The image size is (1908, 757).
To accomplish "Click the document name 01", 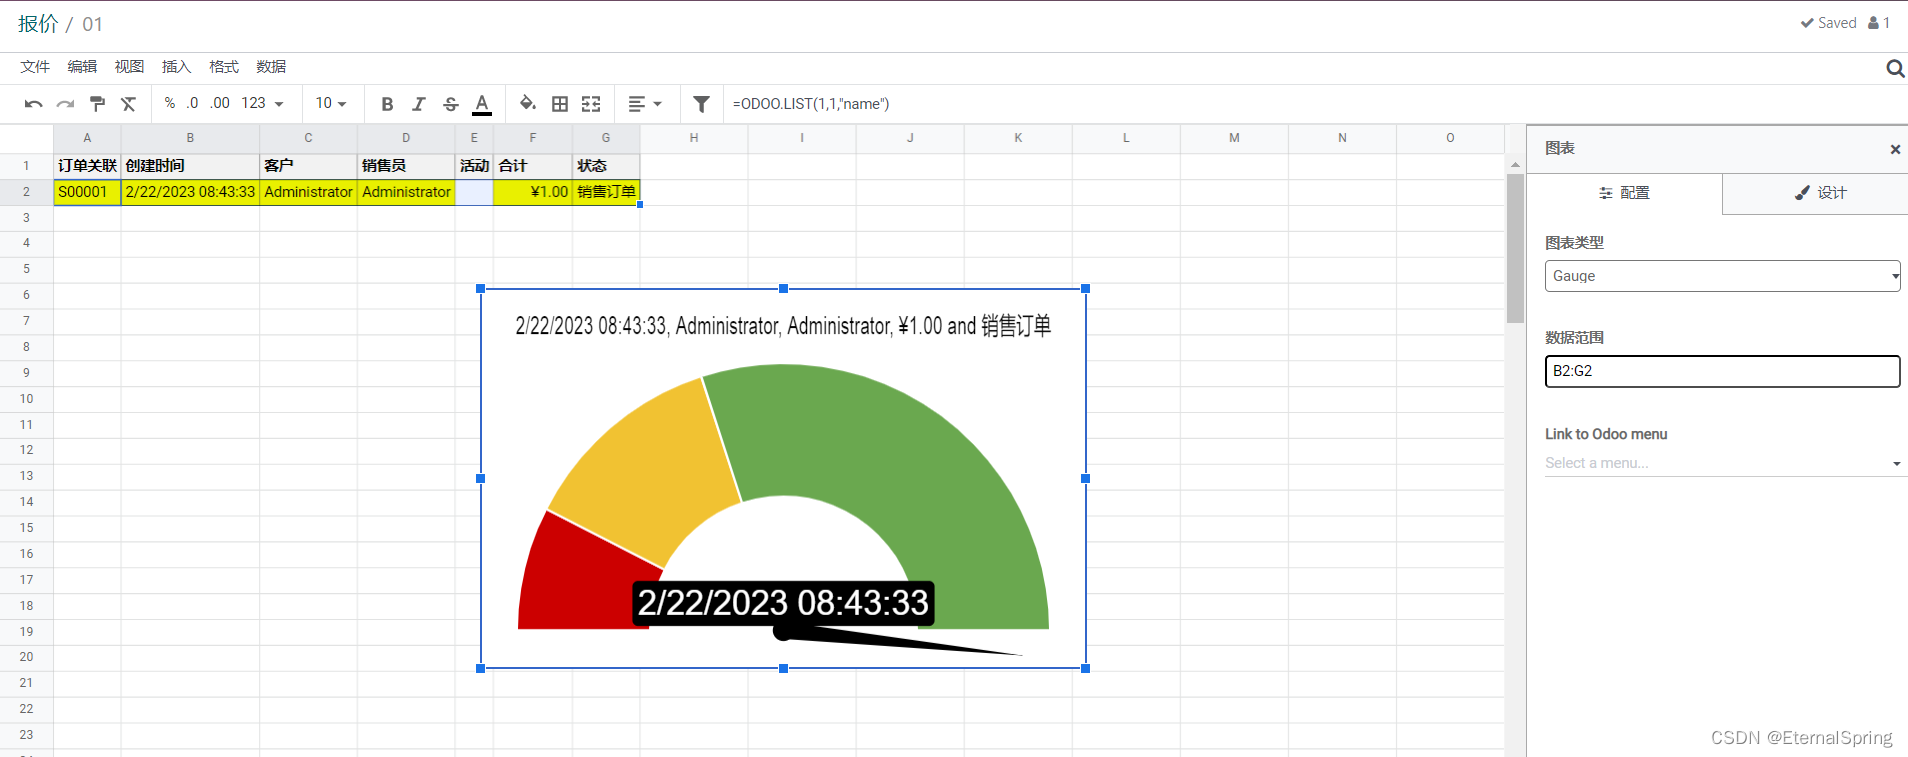I will coord(92,24).
